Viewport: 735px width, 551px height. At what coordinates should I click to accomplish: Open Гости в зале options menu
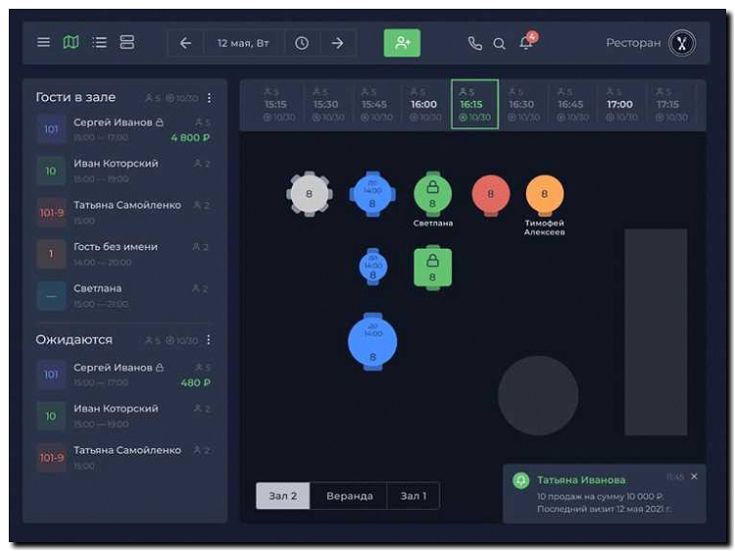pyautogui.click(x=209, y=98)
